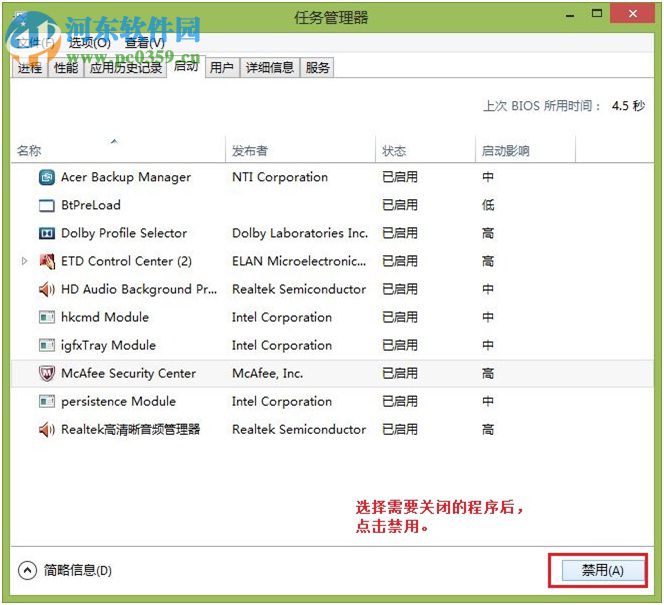Select the persistence Module row
The width and height of the screenshot is (664, 605).
(118, 402)
